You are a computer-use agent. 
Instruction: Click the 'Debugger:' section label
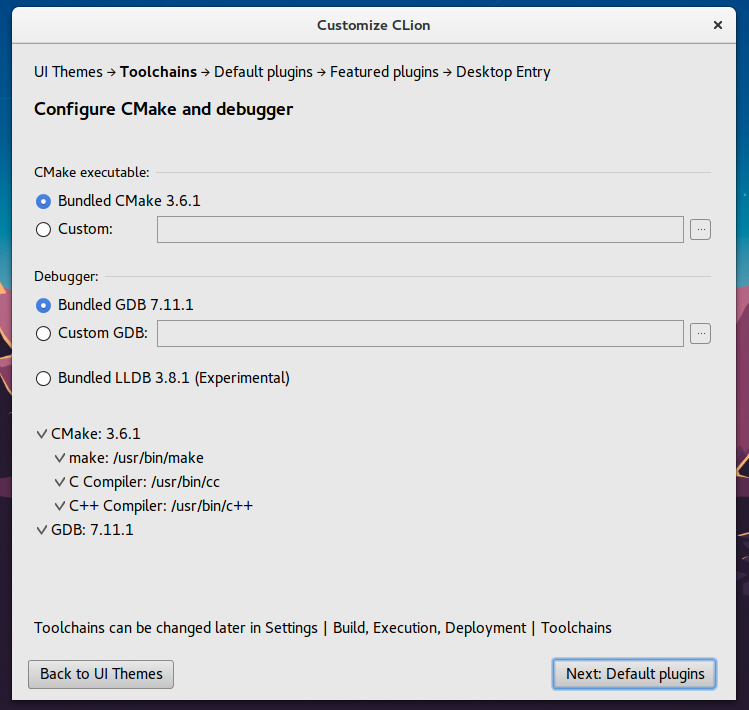point(66,277)
